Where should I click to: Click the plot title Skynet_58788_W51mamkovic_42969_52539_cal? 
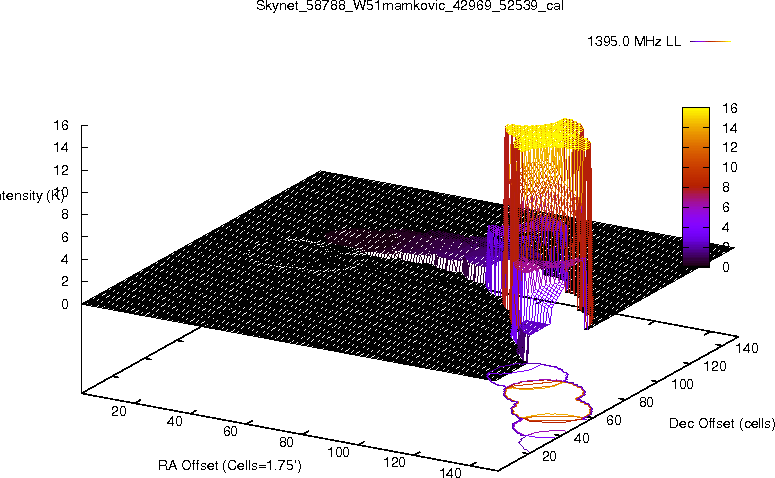[410, 5]
